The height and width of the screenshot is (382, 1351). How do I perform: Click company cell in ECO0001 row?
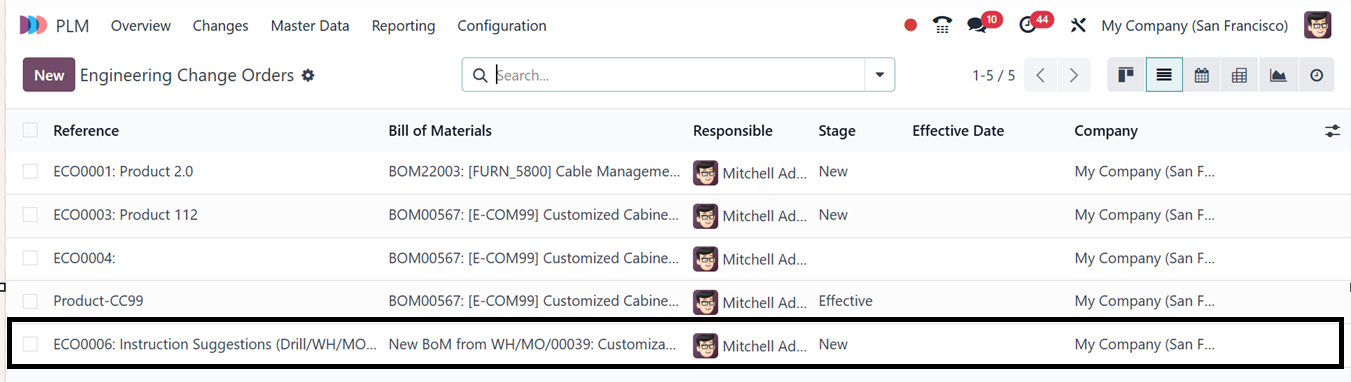point(1145,172)
